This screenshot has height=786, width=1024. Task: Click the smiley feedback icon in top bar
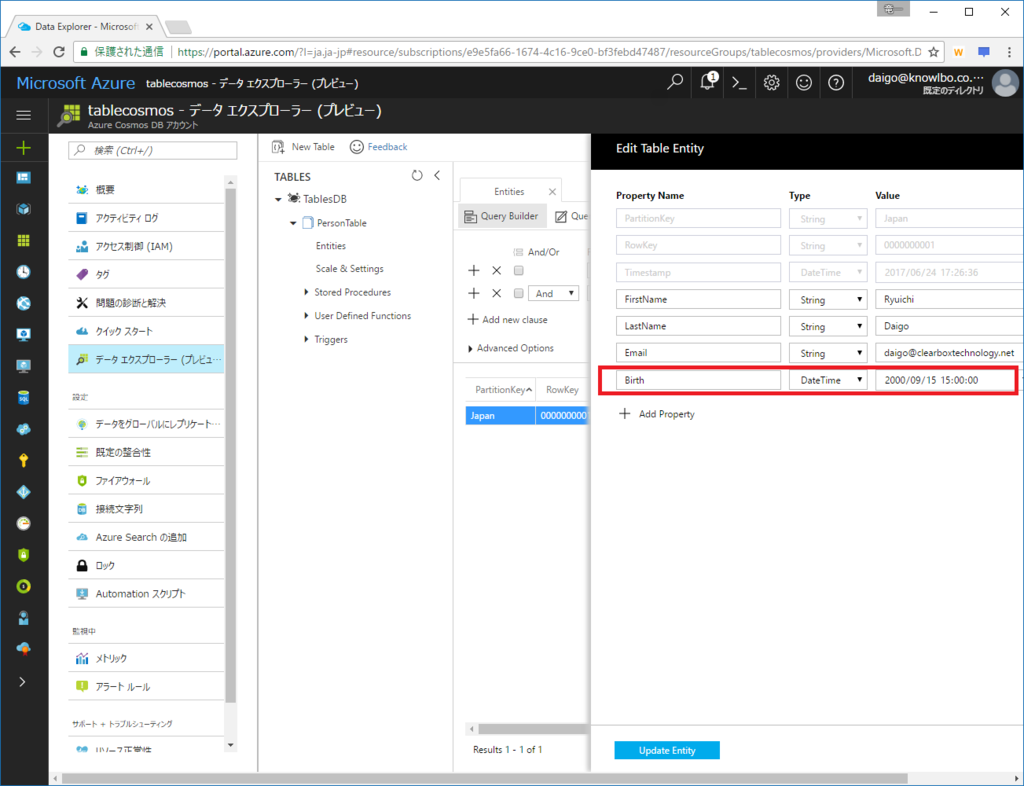(803, 83)
